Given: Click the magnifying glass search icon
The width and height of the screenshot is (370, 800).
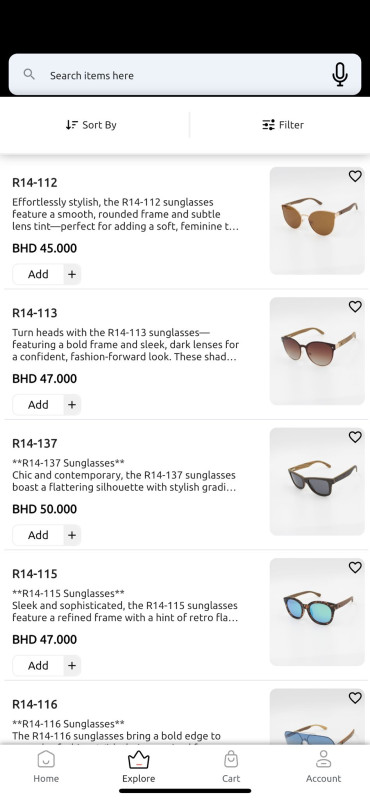Looking at the screenshot, I should coord(29,74).
